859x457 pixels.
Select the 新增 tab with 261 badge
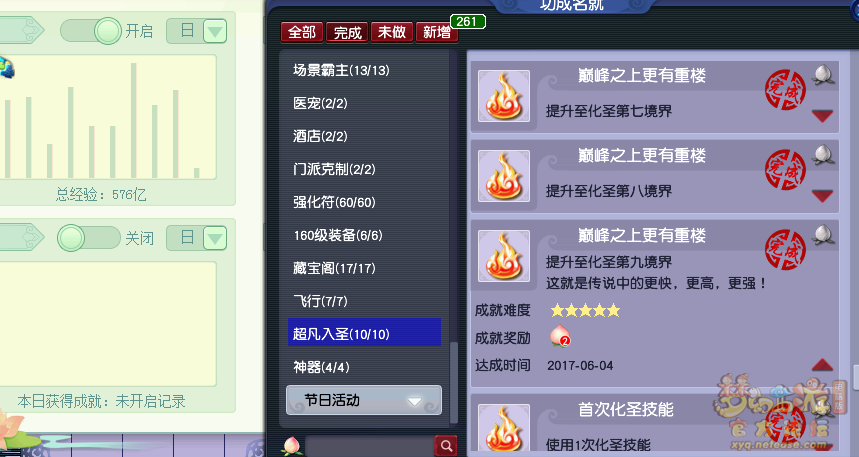tap(437, 32)
